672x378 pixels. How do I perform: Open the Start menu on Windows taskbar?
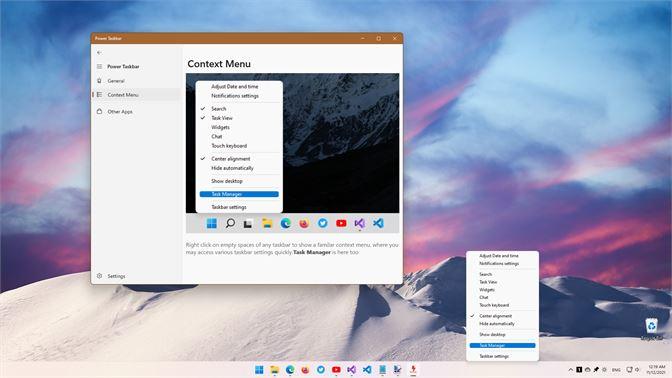tap(259, 370)
